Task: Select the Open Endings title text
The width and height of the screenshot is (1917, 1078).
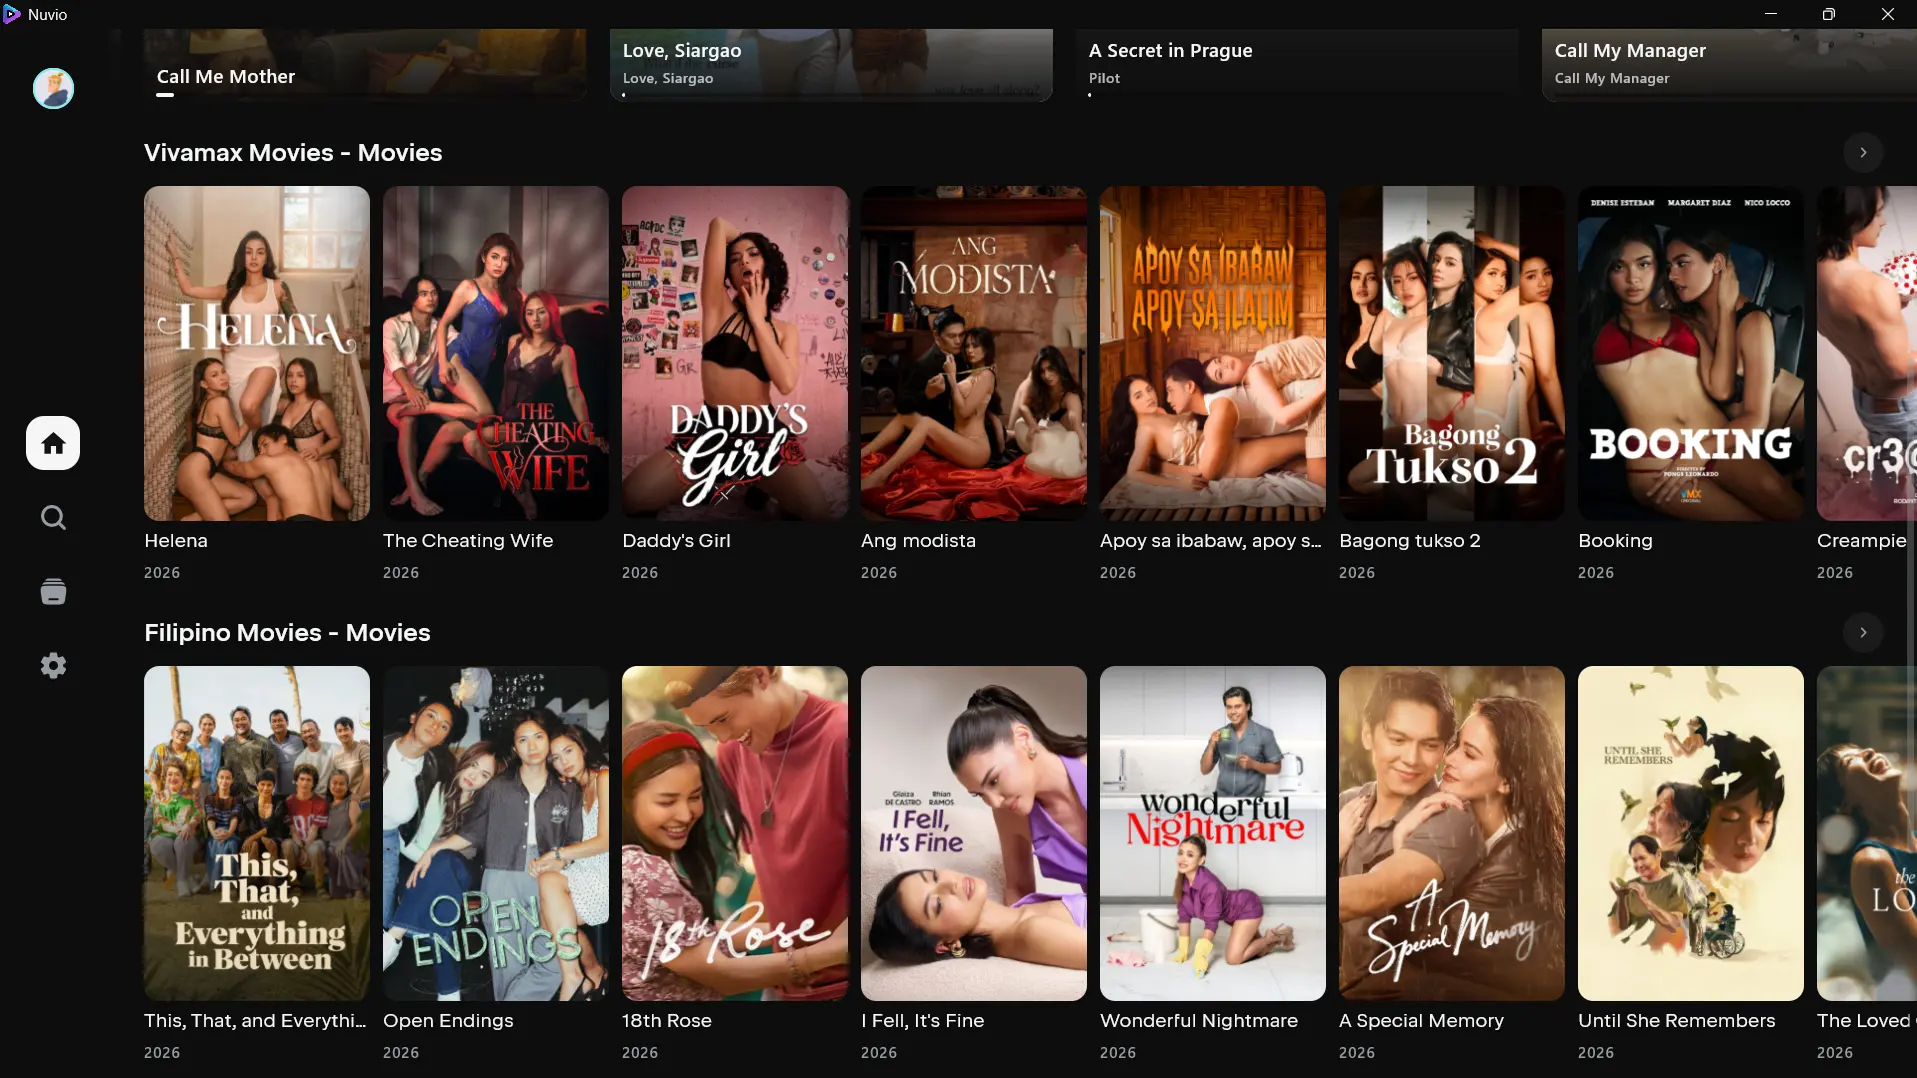Action: click(x=448, y=1021)
